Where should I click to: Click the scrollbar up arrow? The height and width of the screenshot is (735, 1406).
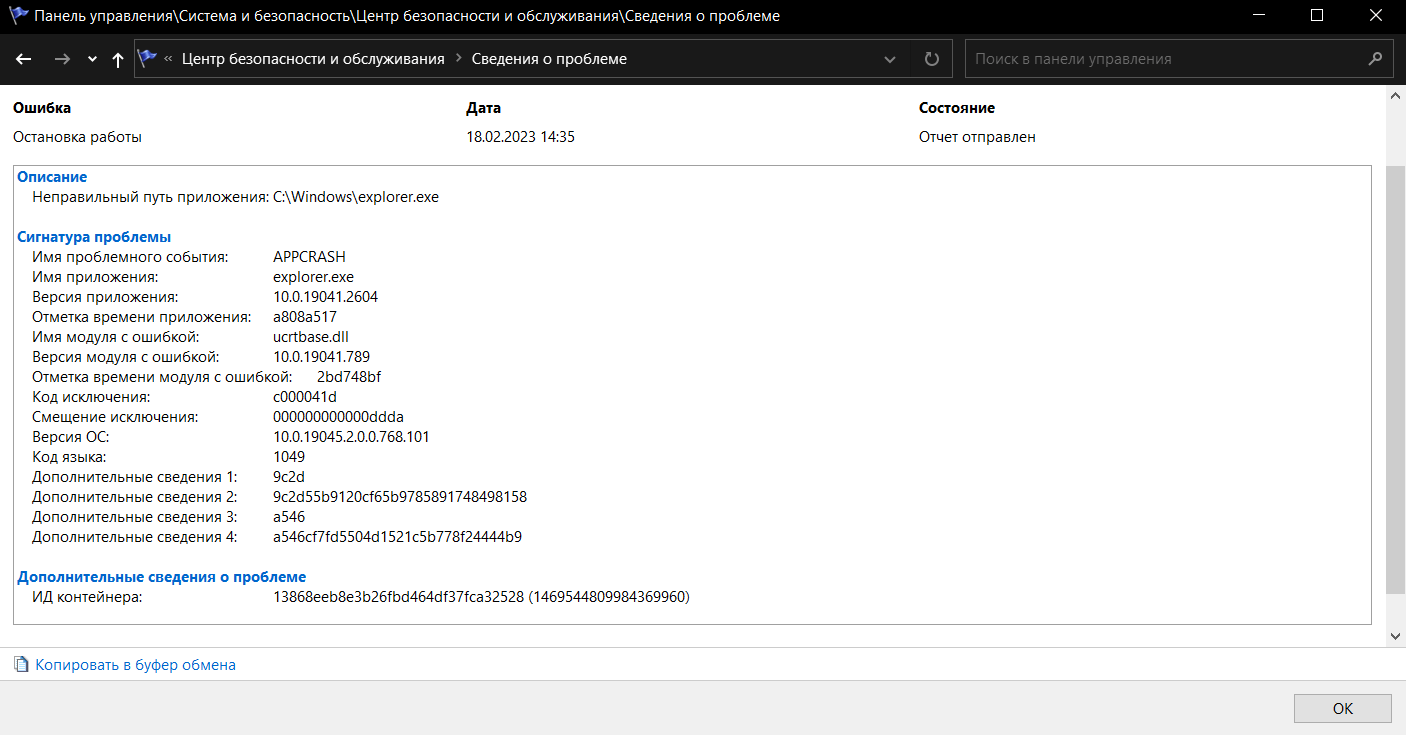pyautogui.click(x=1396, y=95)
